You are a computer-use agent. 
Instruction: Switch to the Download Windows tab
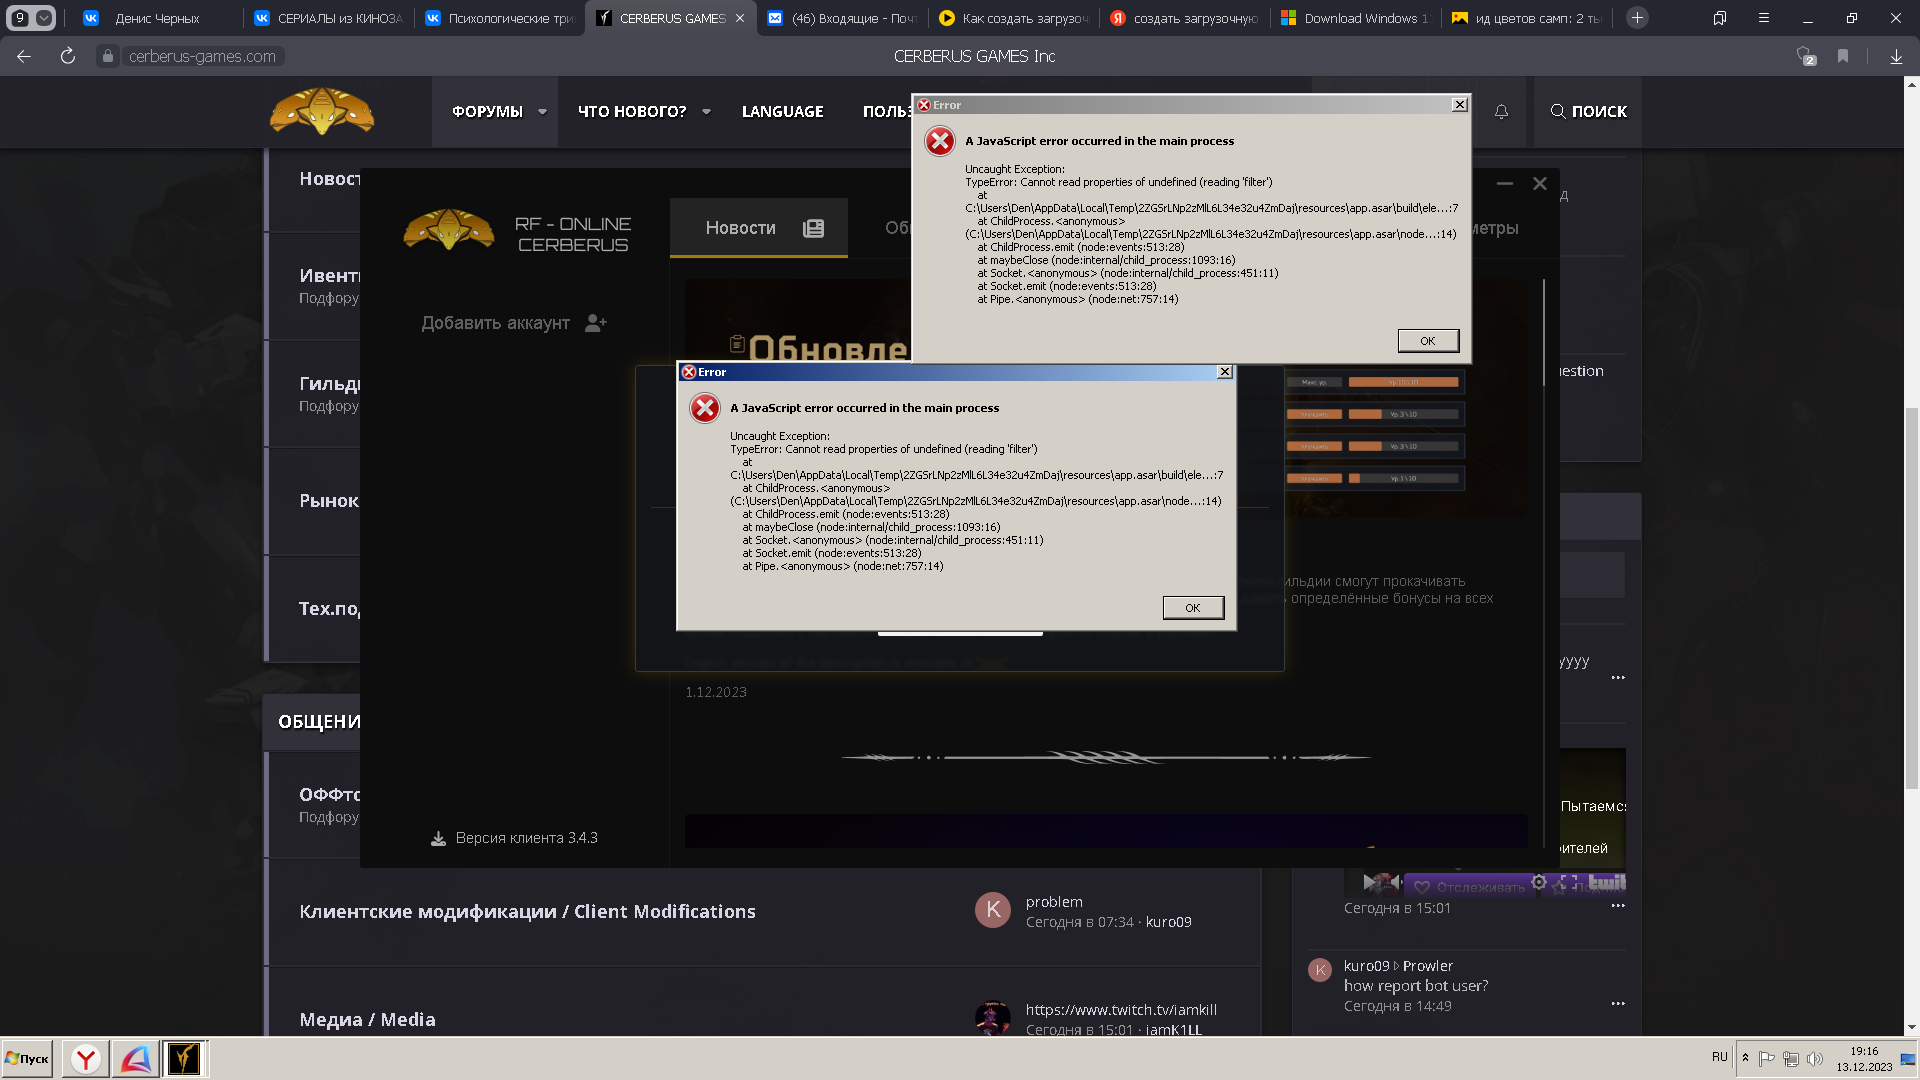click(1355, 18)
